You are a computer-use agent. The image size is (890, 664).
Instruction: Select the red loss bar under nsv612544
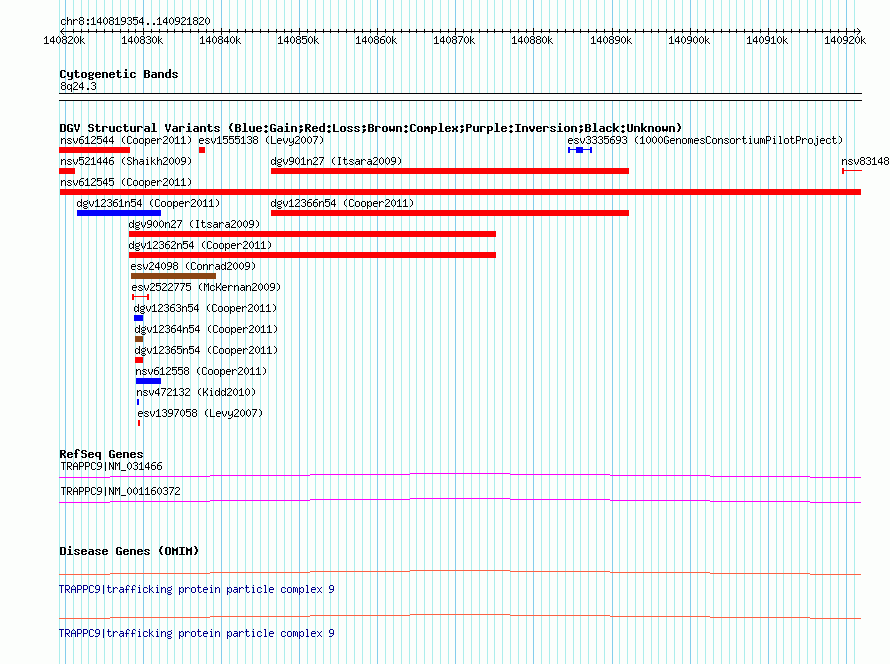[95, 150]
